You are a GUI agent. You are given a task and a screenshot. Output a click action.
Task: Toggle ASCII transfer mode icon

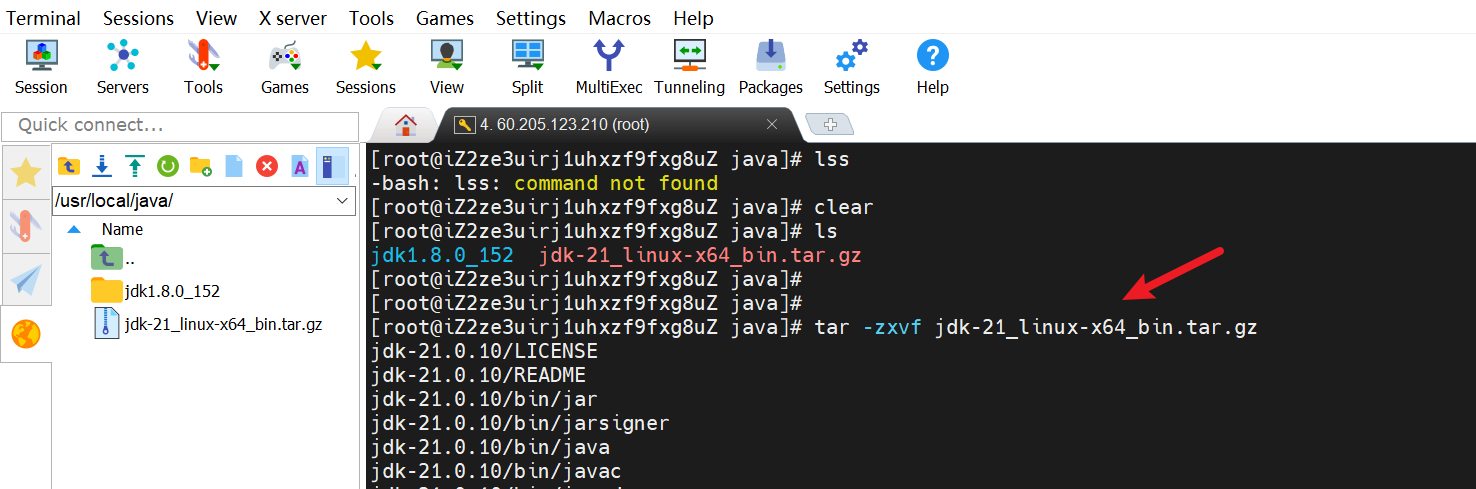coord(299,166)
